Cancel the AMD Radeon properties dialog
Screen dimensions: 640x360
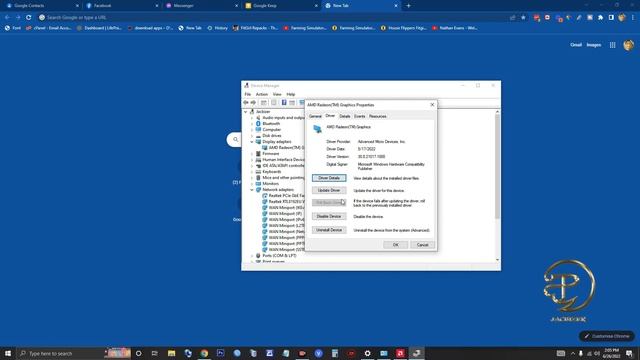pyautogui.click(x=422, y=245)
